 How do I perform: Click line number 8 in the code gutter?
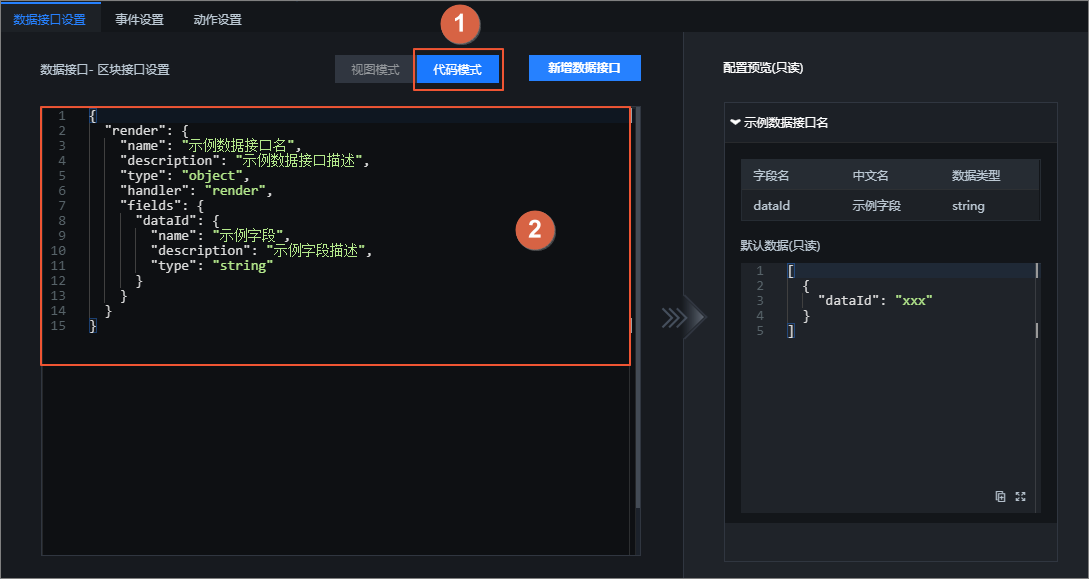click(62, 221)
